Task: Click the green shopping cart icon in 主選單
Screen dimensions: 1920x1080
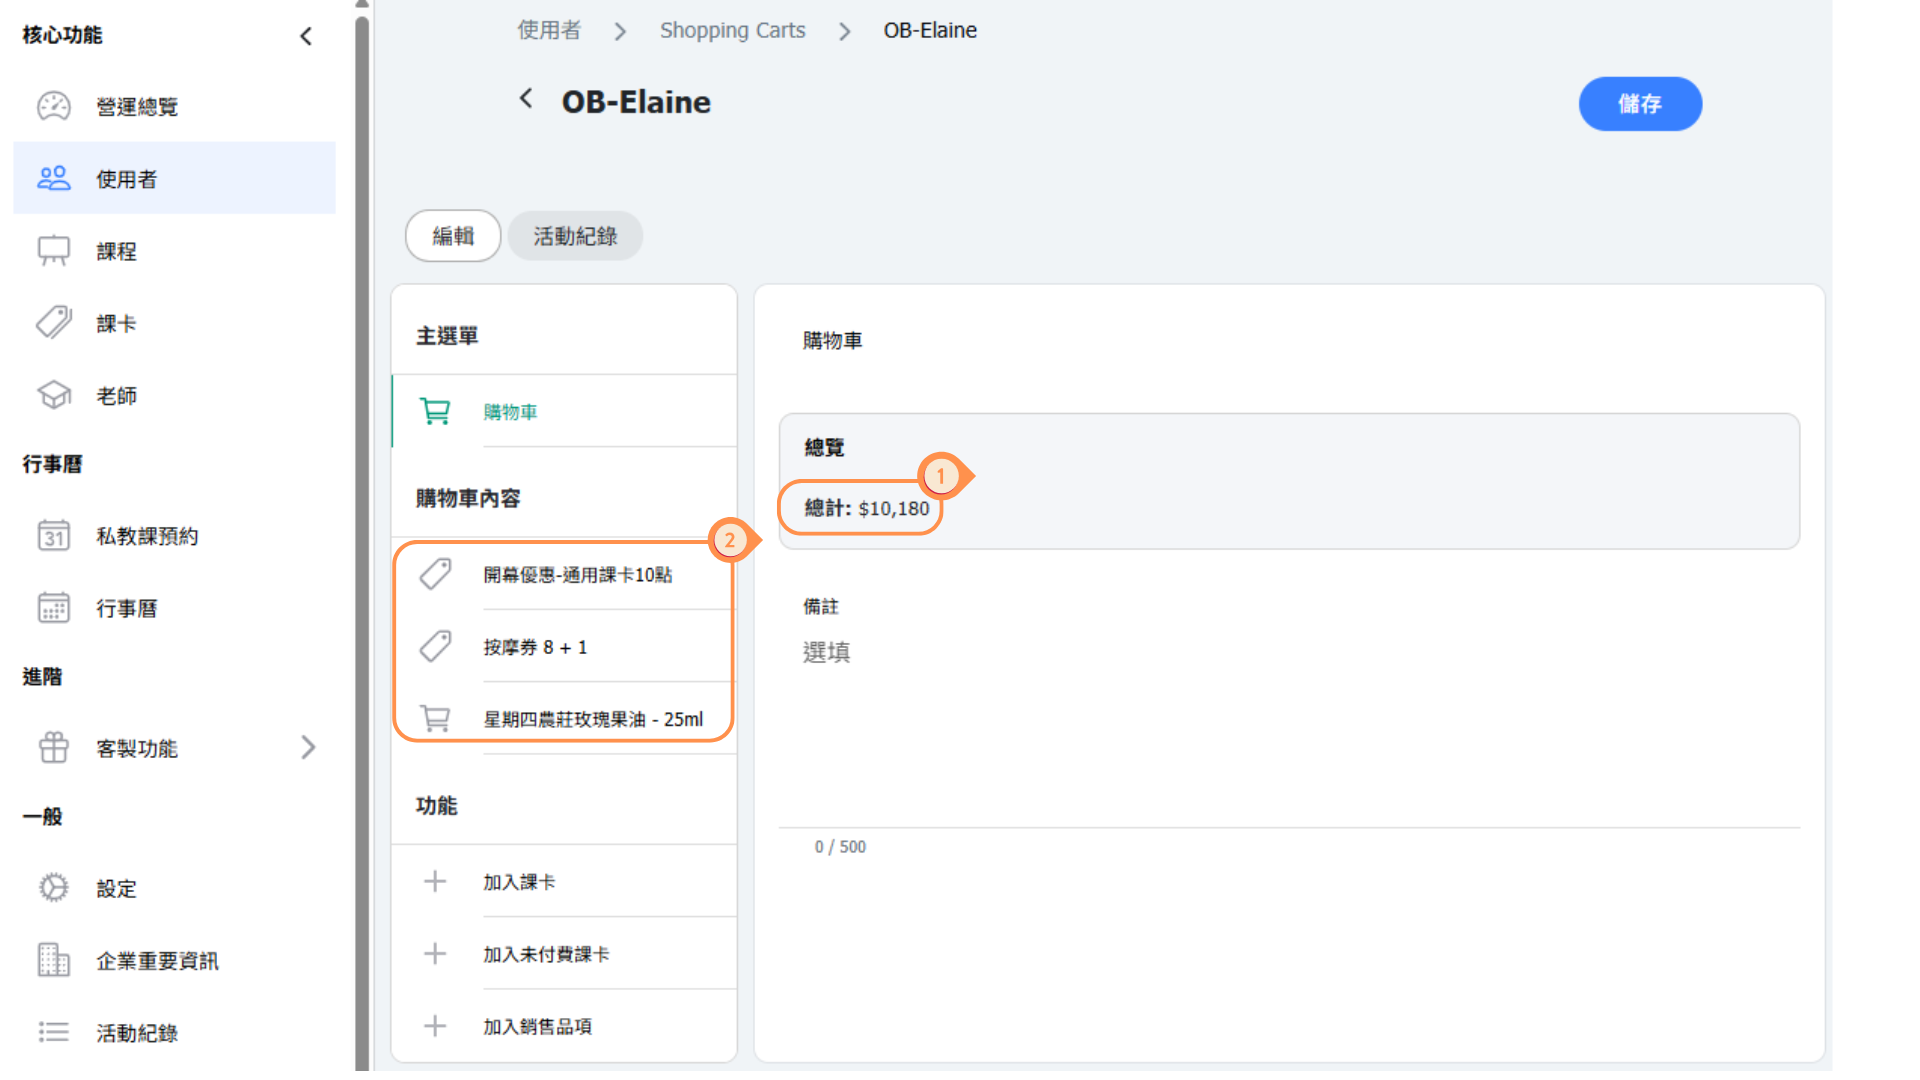Action: (435, 411)
